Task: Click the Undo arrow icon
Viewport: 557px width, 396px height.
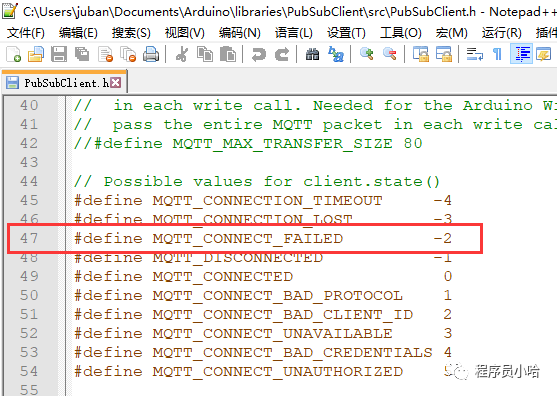Action: [x=259, y=54]
